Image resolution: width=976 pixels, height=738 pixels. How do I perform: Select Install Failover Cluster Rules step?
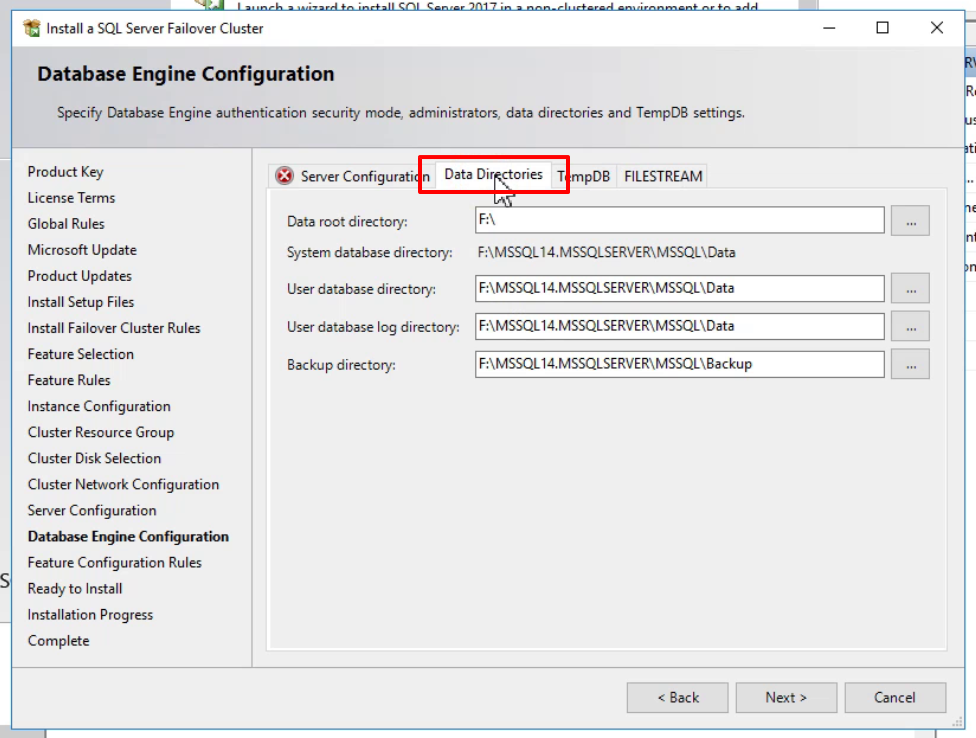click(114, 328)
